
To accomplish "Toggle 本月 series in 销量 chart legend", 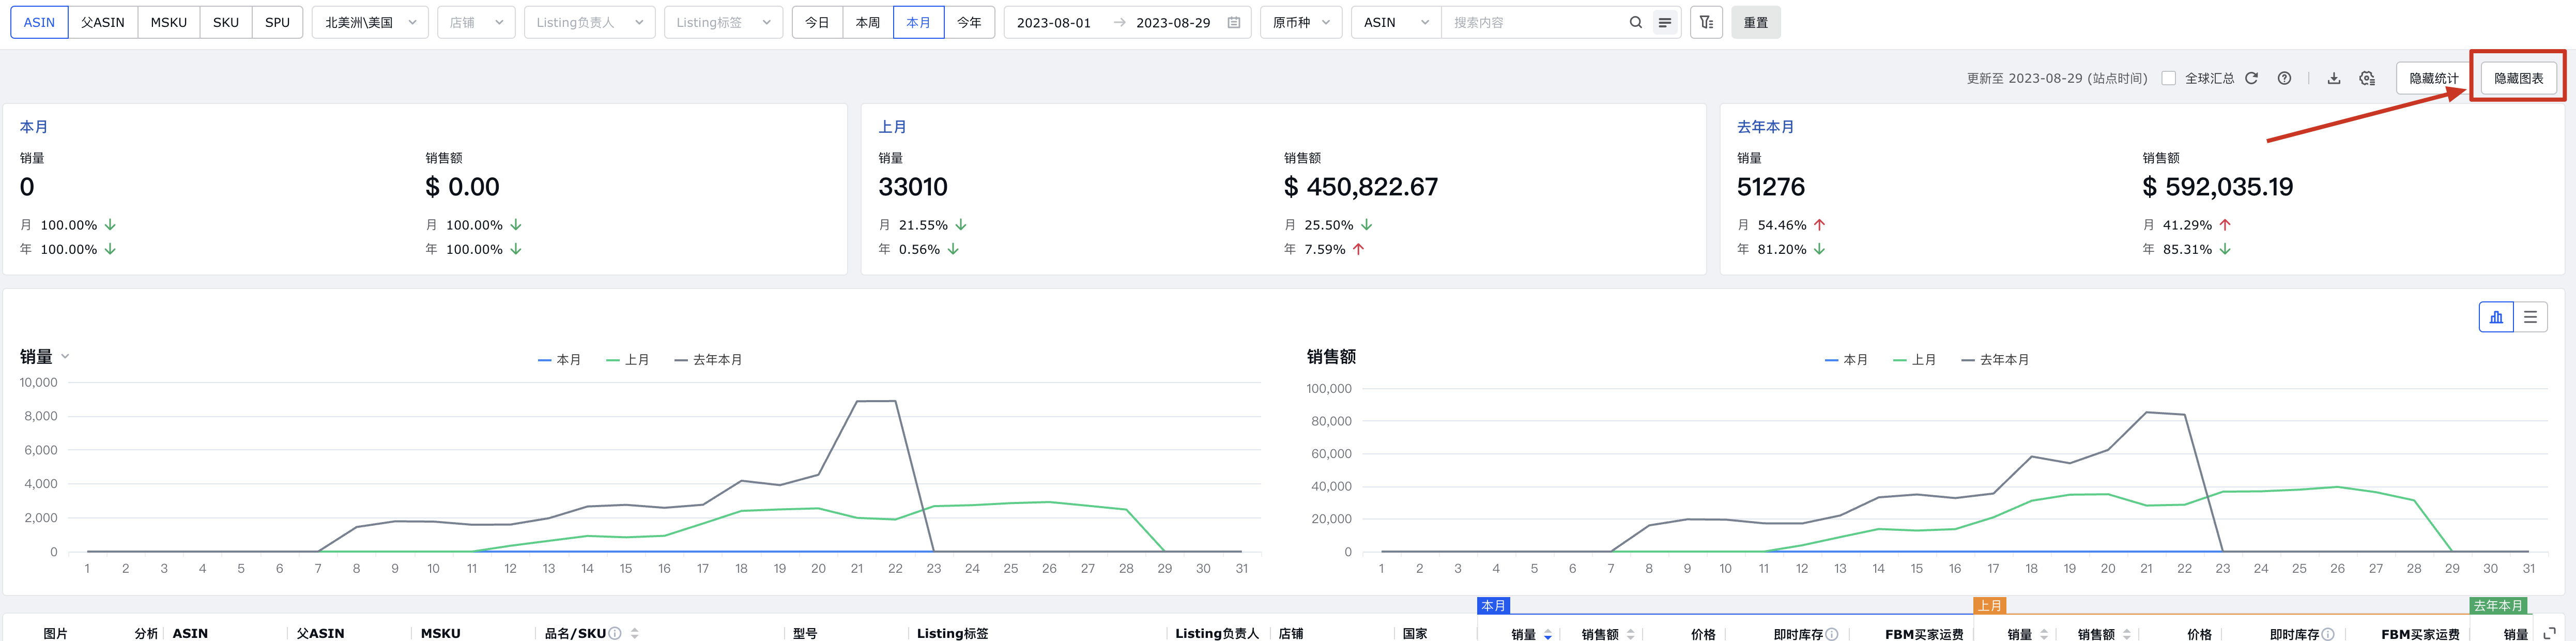I will [559, 360].
